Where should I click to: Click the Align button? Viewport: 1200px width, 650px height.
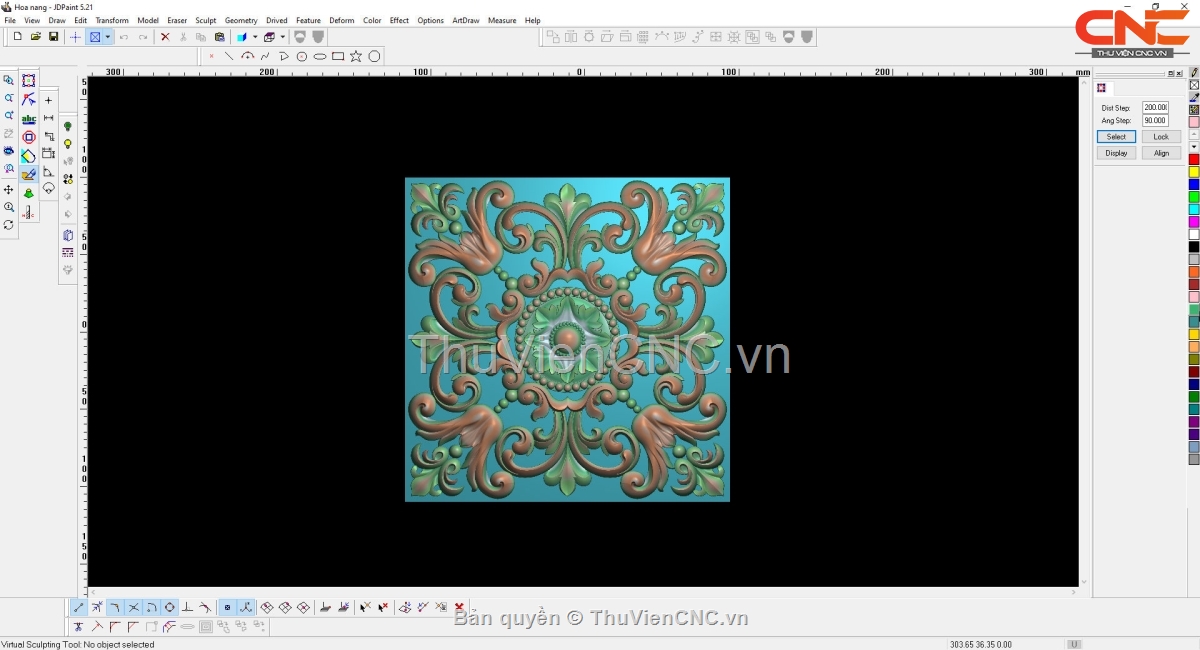point(1161,153)
